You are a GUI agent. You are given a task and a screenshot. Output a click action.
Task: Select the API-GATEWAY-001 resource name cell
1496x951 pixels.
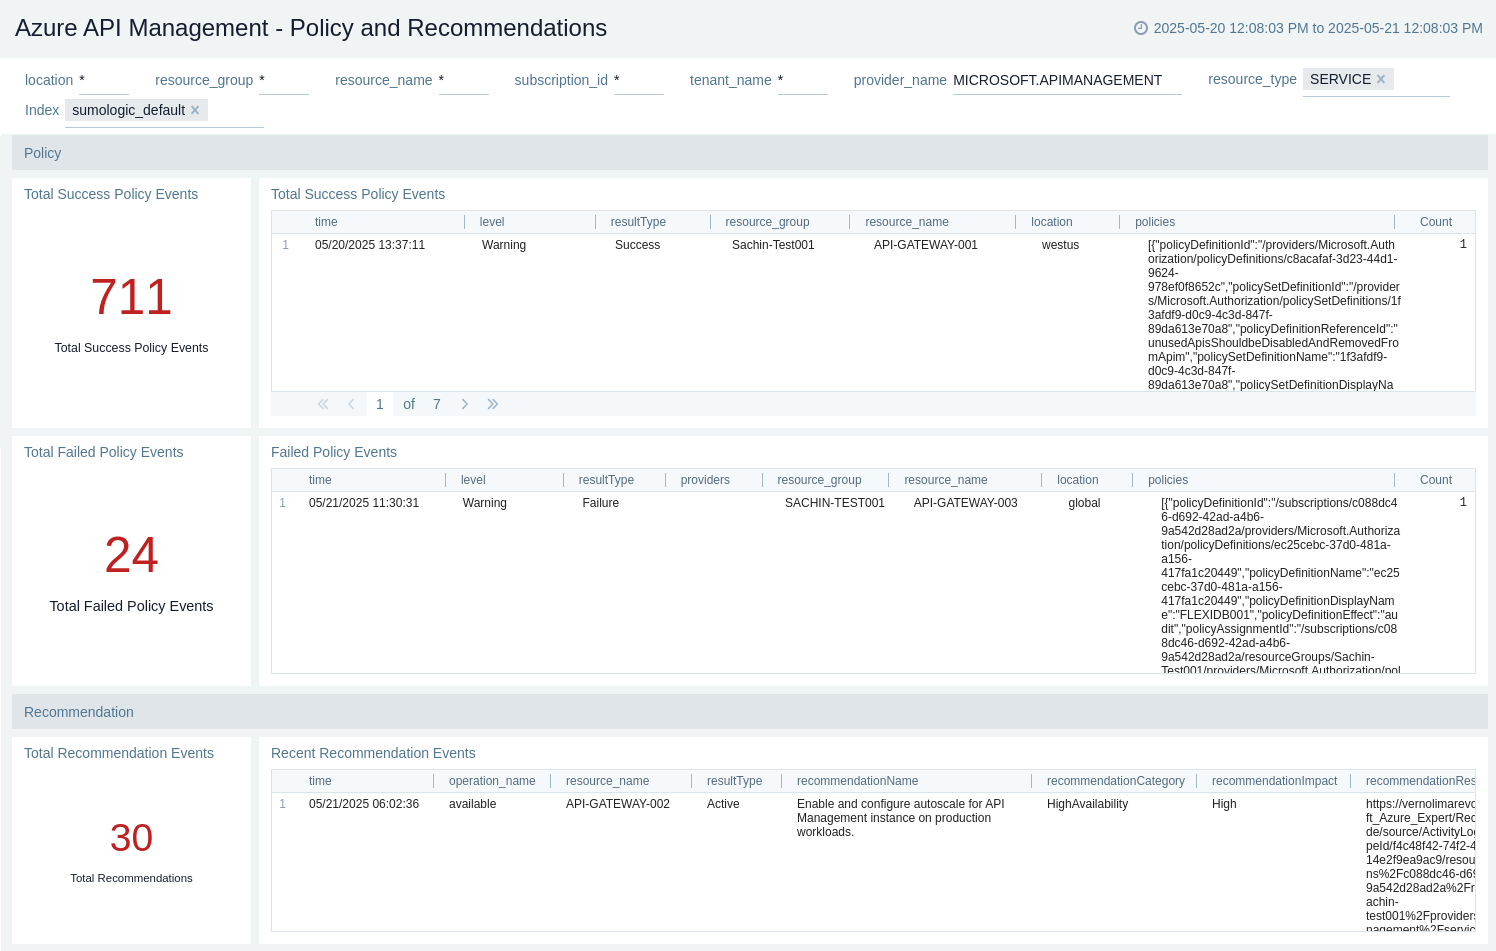click(926, 245)
